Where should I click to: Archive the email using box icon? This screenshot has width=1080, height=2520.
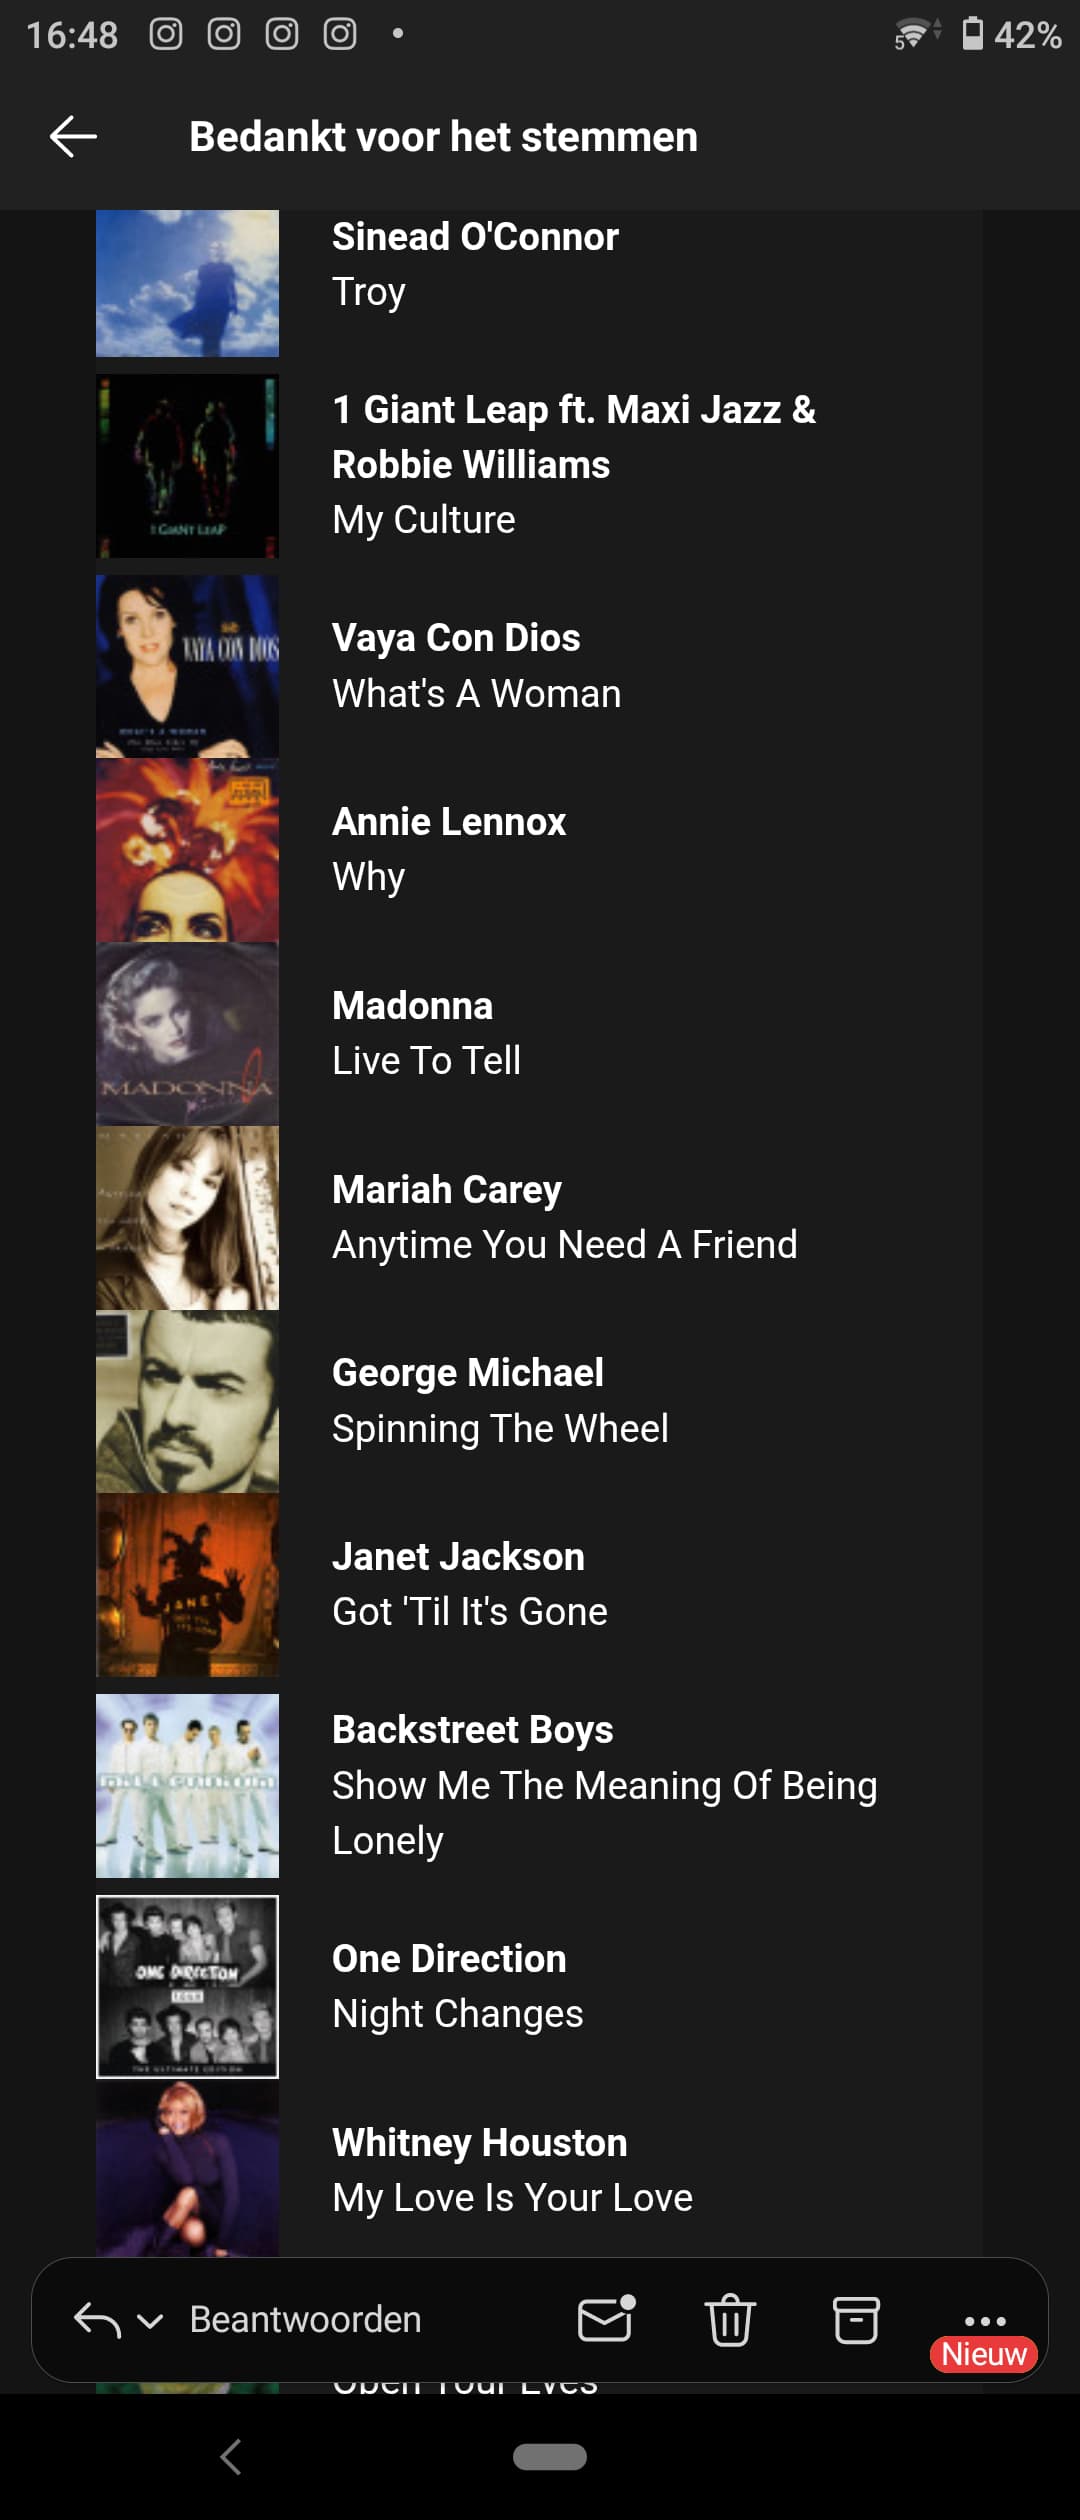(x=856, y=2319)
